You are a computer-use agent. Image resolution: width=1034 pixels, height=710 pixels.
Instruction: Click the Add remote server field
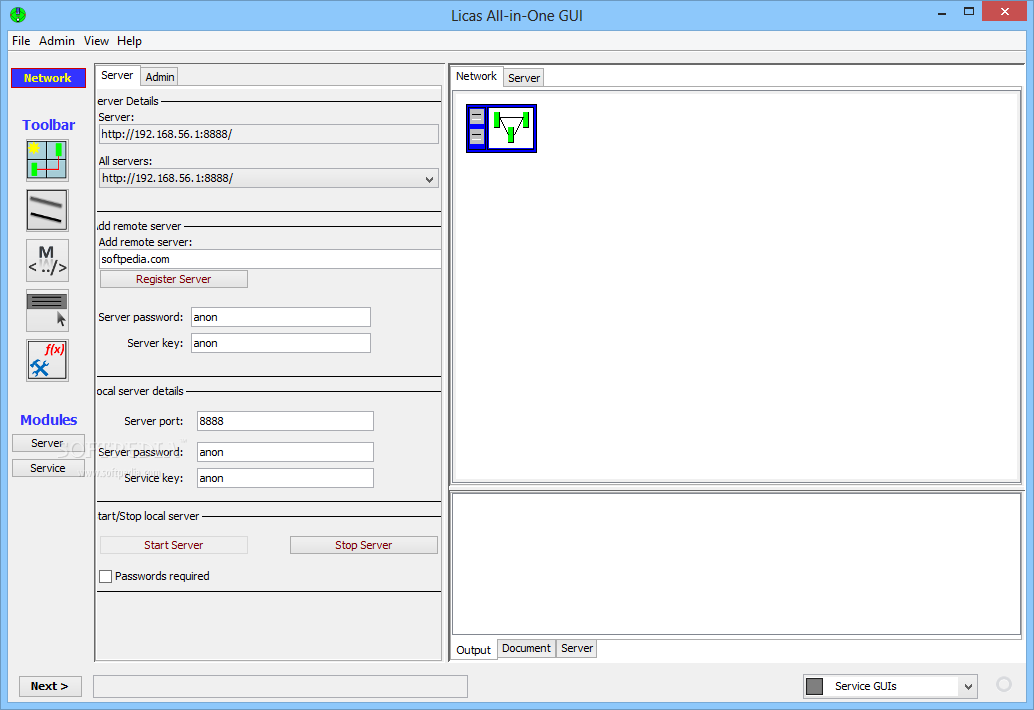pos(270,259)
